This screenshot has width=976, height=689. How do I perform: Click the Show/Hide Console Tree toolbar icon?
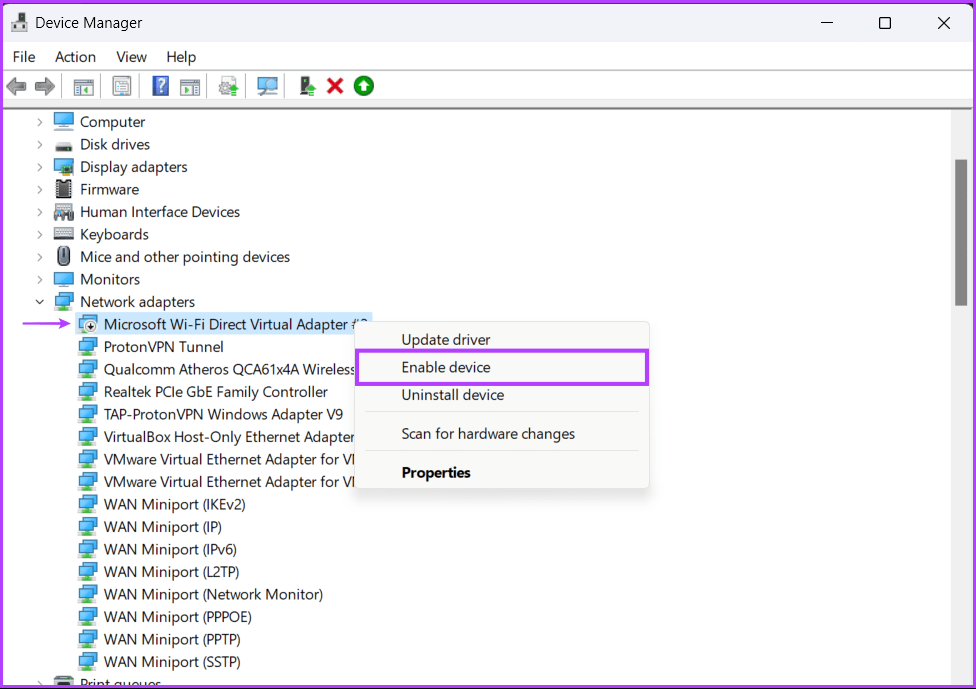(83, 86)
